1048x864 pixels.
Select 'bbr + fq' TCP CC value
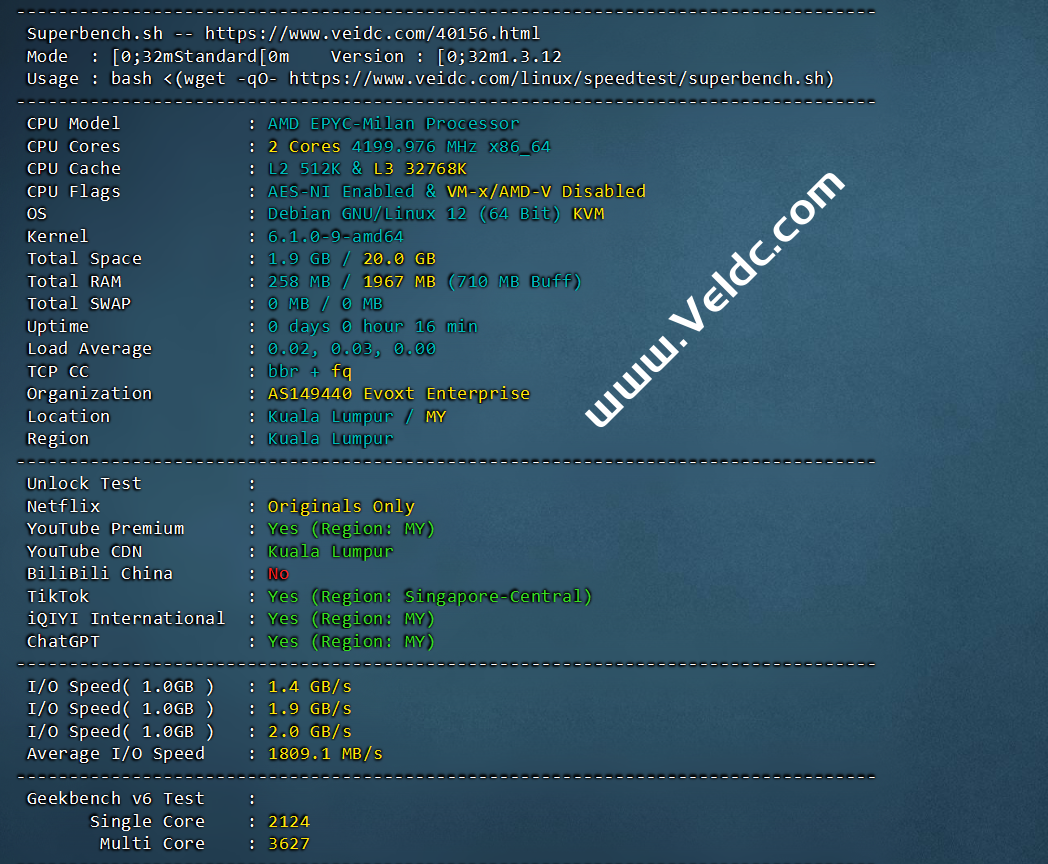coord(309,372)
